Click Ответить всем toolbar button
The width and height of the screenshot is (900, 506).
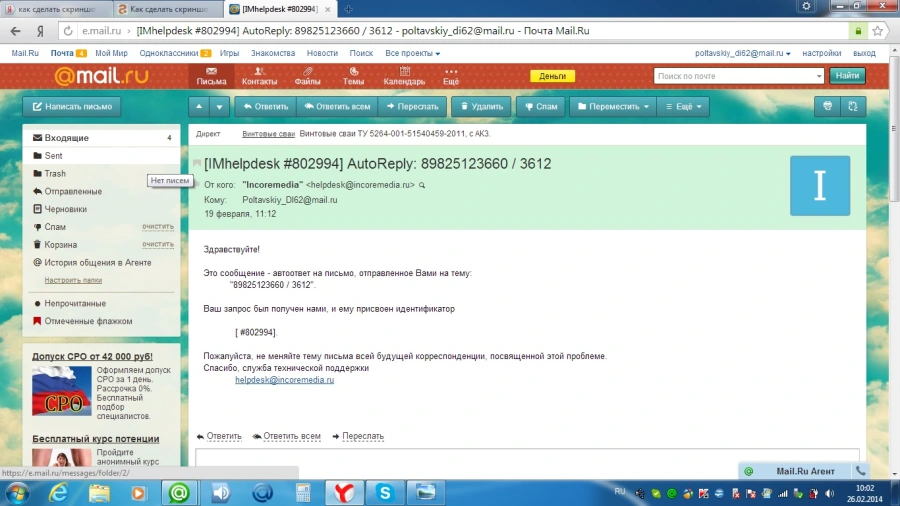coord(339,107)
